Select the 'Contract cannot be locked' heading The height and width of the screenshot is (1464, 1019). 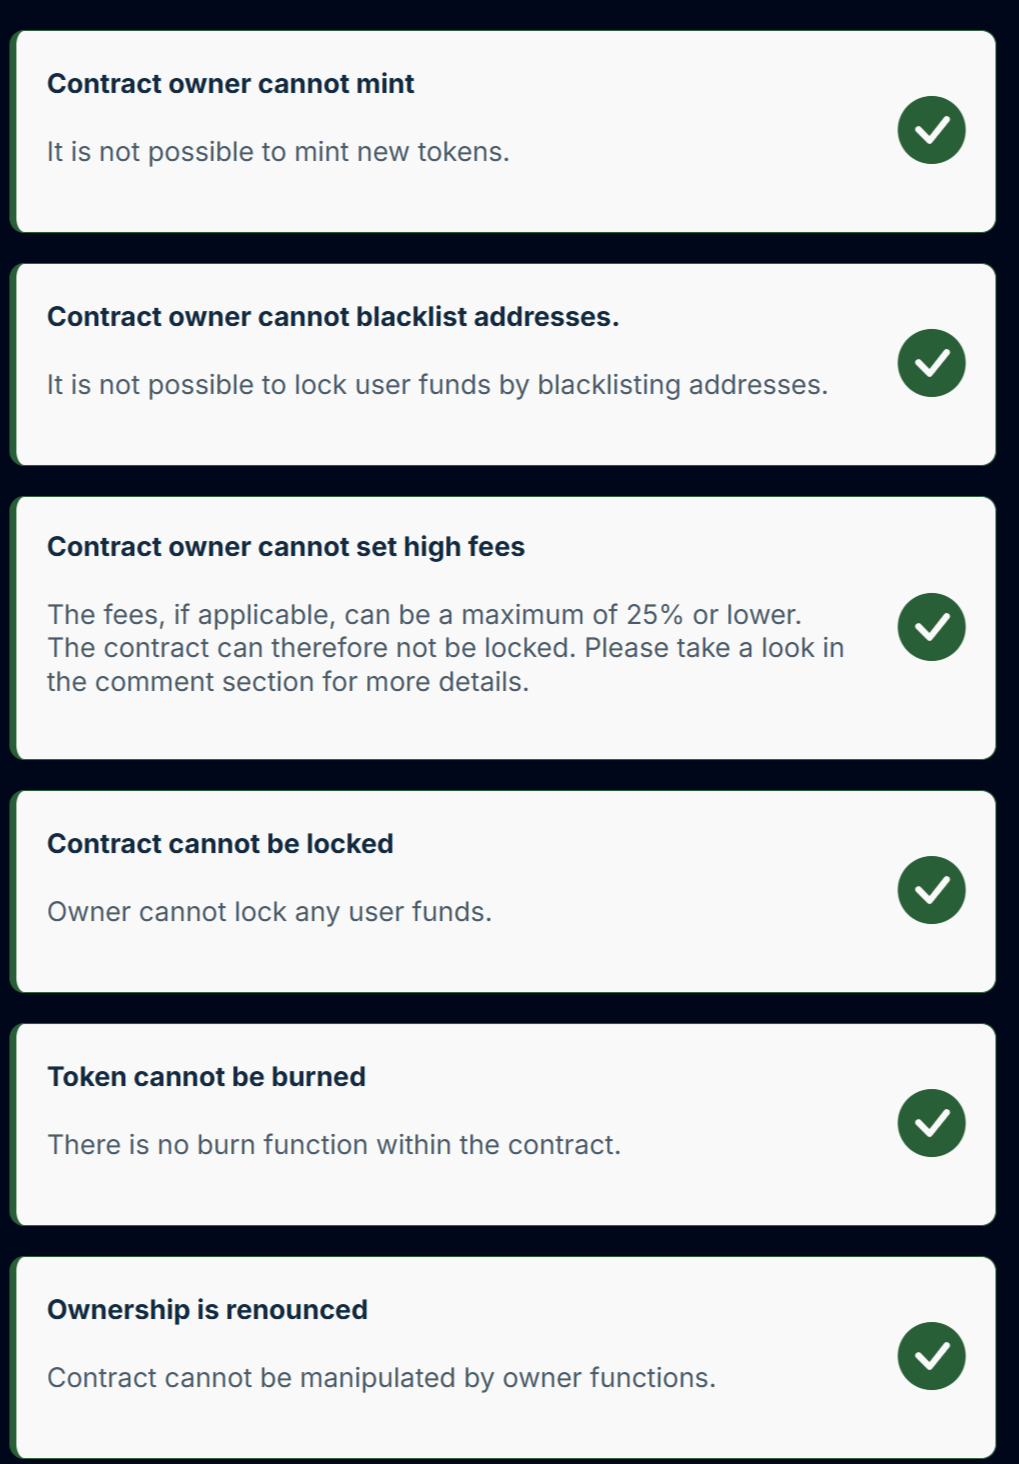[x=220, y=844]
